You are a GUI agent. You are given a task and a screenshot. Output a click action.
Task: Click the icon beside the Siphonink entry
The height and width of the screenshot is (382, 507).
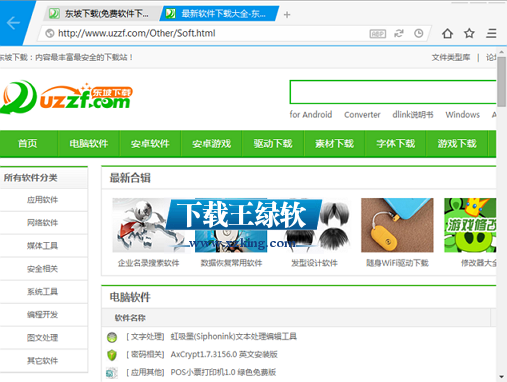[x=112, y=337]
